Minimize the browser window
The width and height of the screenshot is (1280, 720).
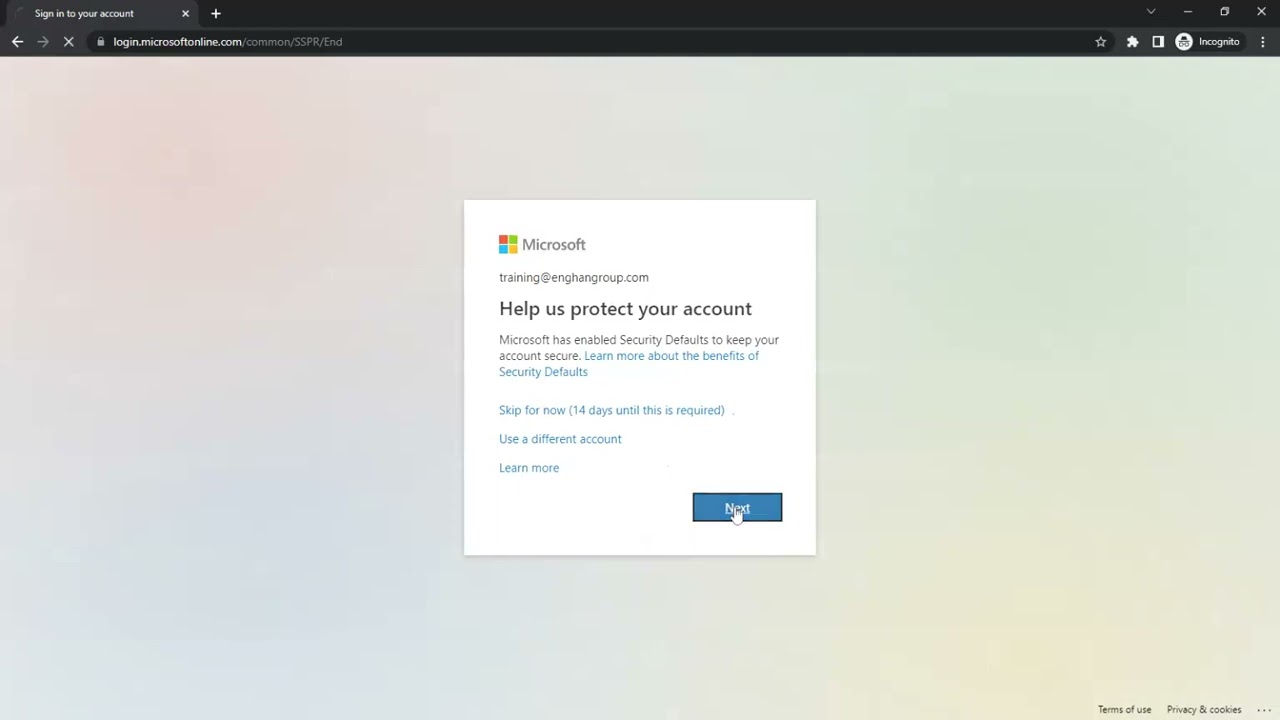pos(1188,12)
